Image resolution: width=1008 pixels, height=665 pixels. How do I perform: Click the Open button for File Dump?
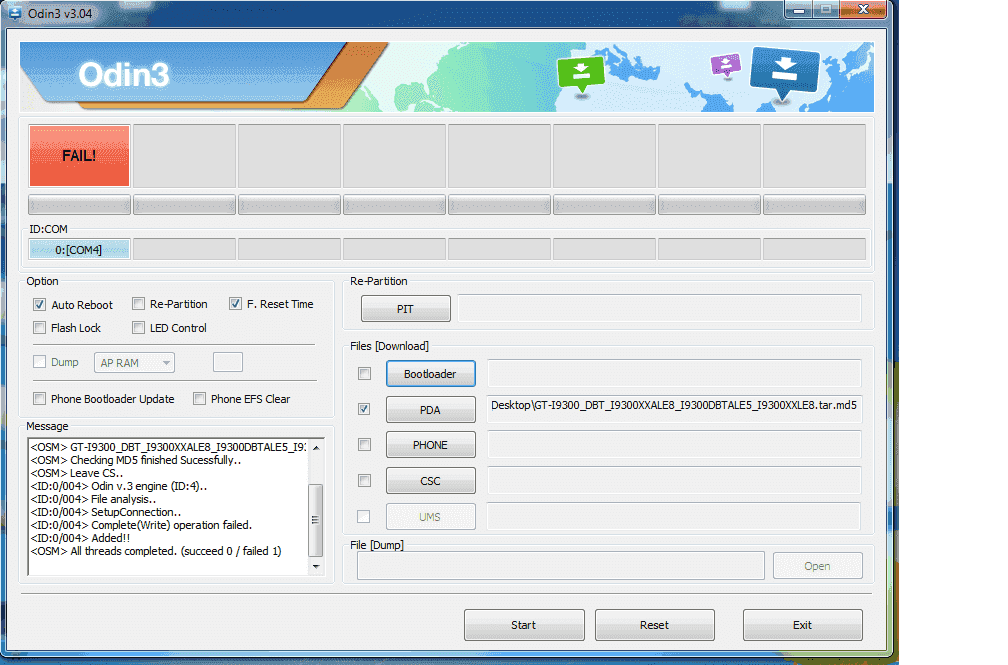coord(818,566)
